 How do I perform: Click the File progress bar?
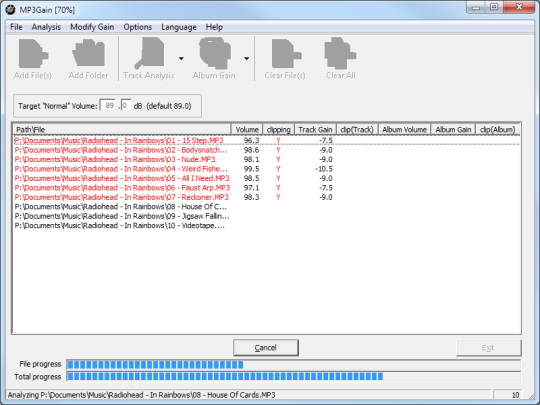point(293,364)
